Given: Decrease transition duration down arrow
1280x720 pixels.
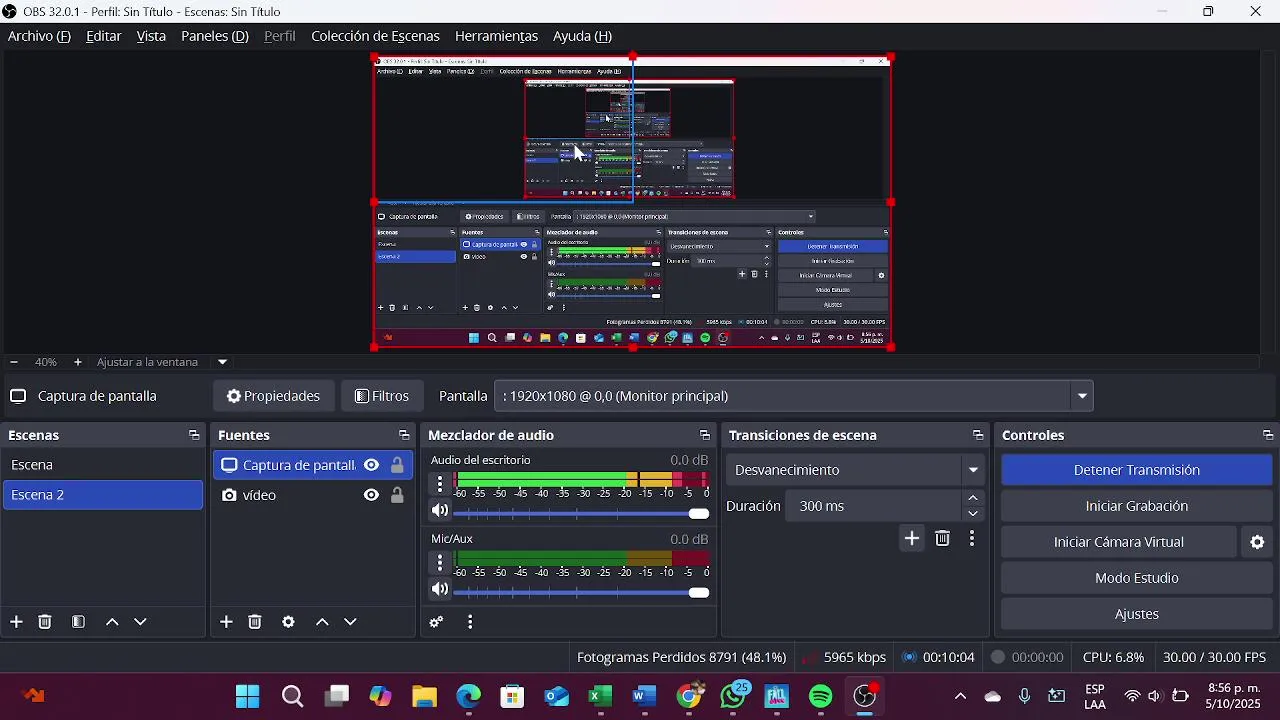Looking at the screenshot, I should [x=973, y=514].
